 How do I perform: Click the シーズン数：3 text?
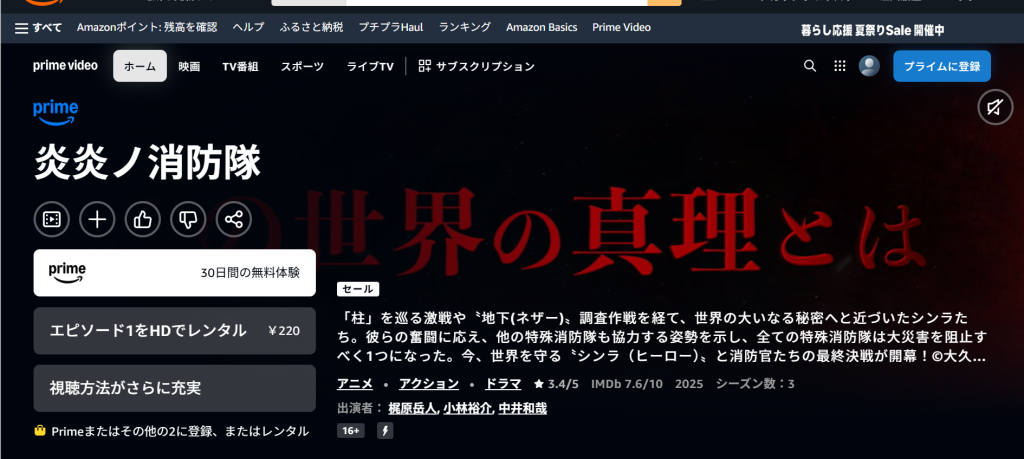coord(755,384)
